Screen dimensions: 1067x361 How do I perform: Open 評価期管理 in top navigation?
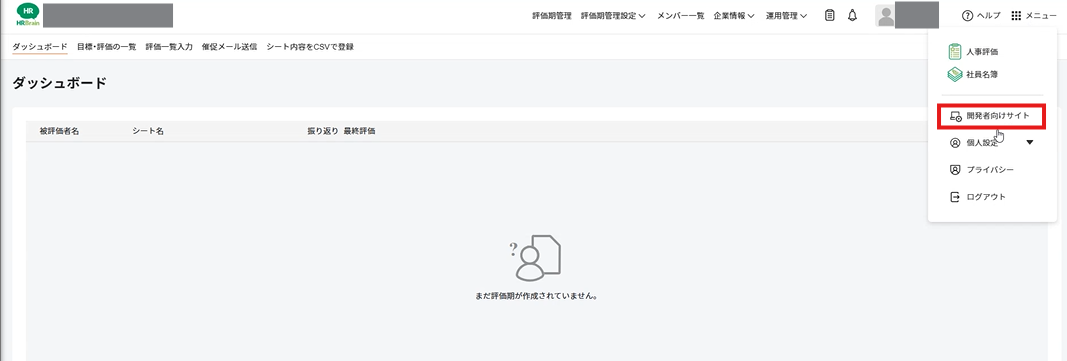tap(552, 16)
